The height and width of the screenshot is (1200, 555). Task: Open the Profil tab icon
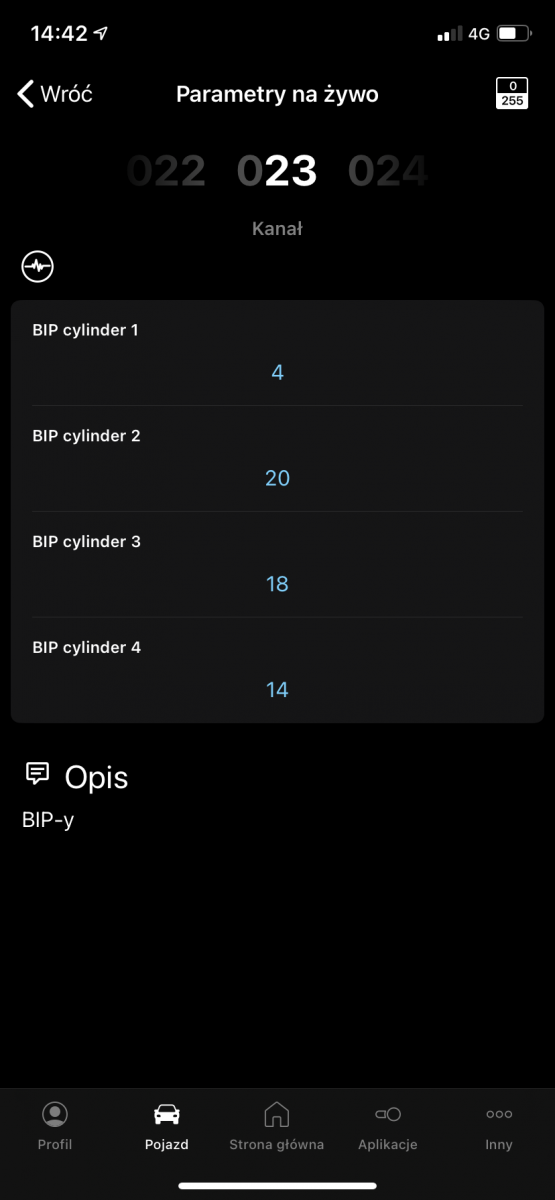coord(55,1114)
